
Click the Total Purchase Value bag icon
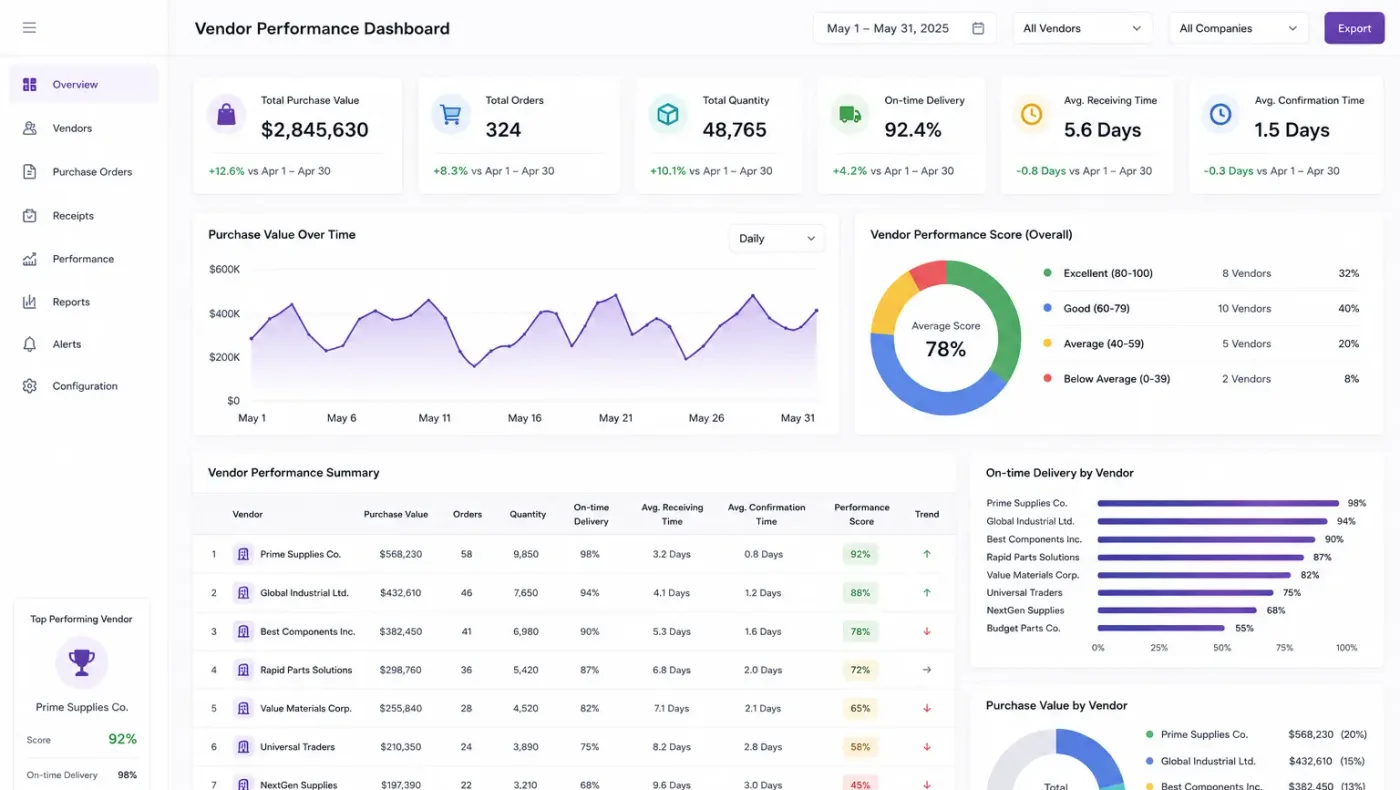pyautogui.click(x=226, y=115)
